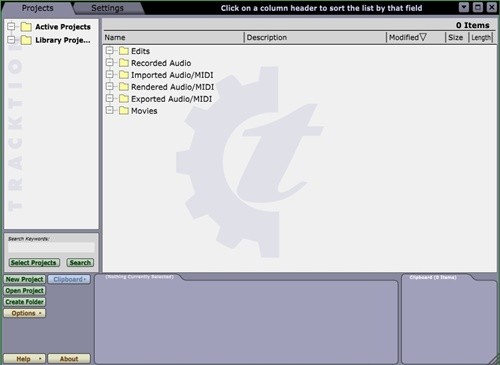Image resolution: width=500 pixels, height=365 pixels.
Task: Toggle the Rendered Audio/MIDI expander
Action: coord(110,86)
